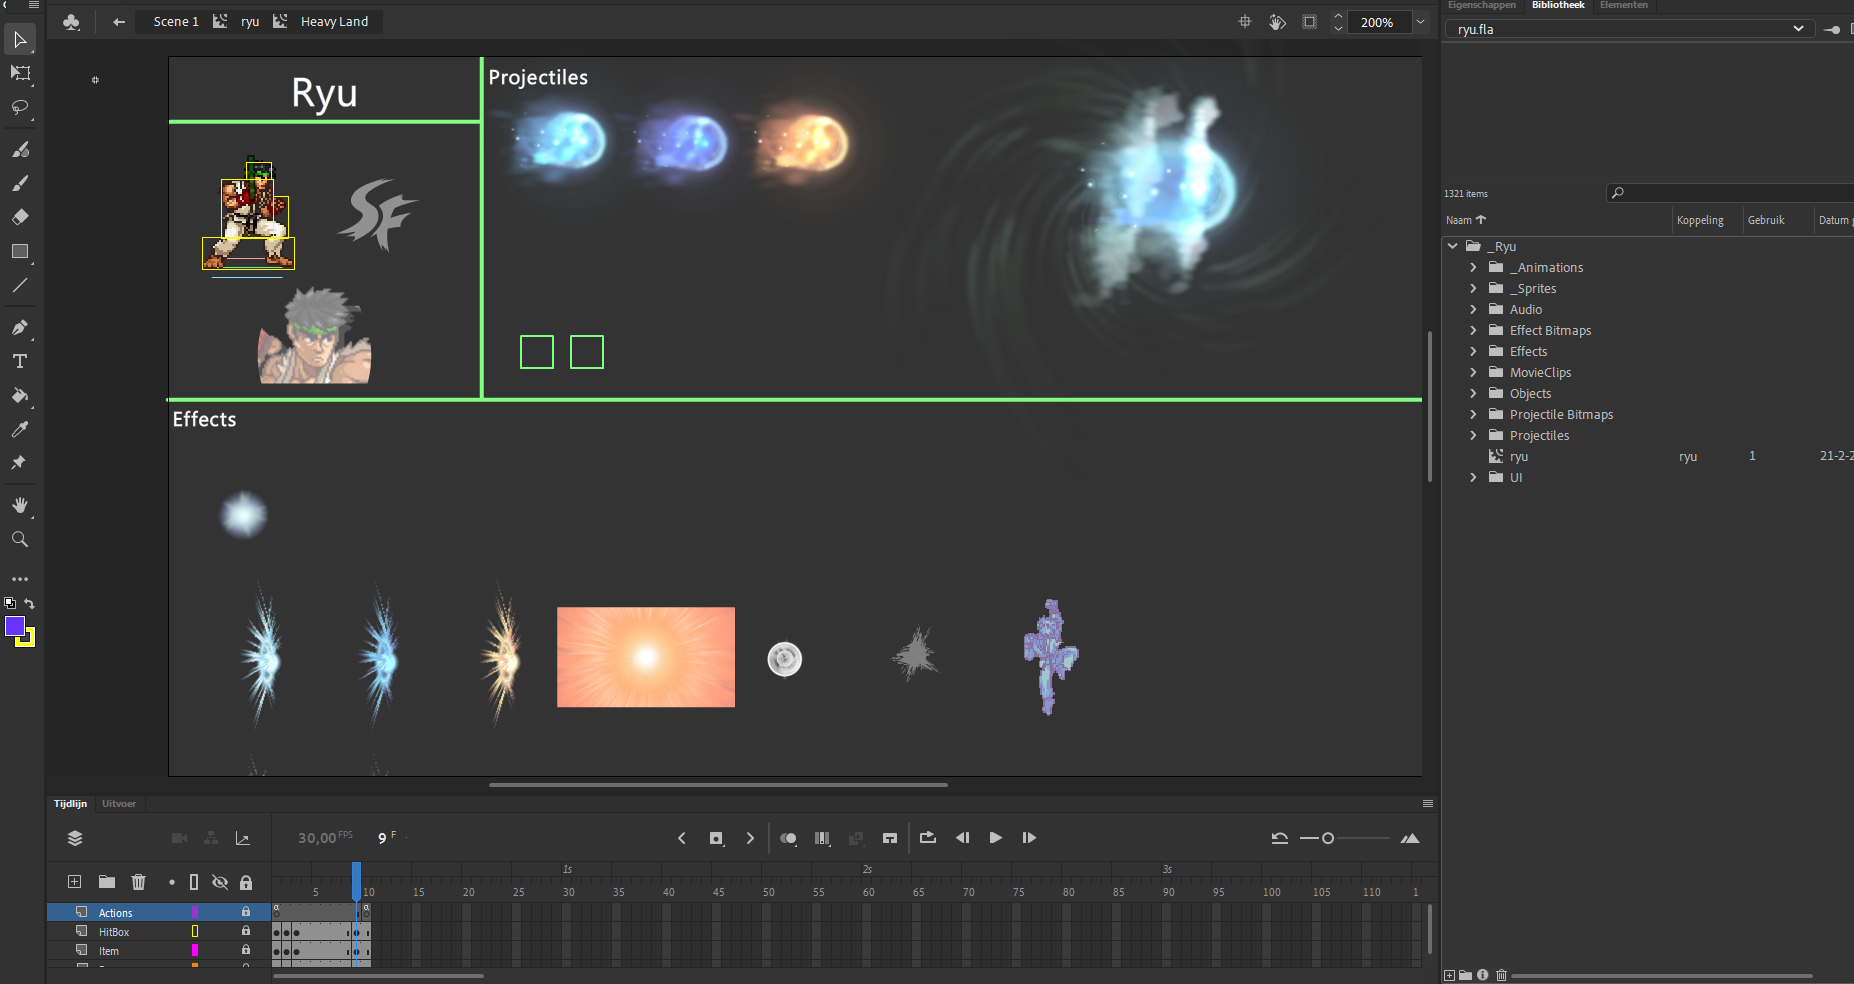The image size is (1854, 984).
Task: Expand the Audio folder
Action: coord(1473,309)
